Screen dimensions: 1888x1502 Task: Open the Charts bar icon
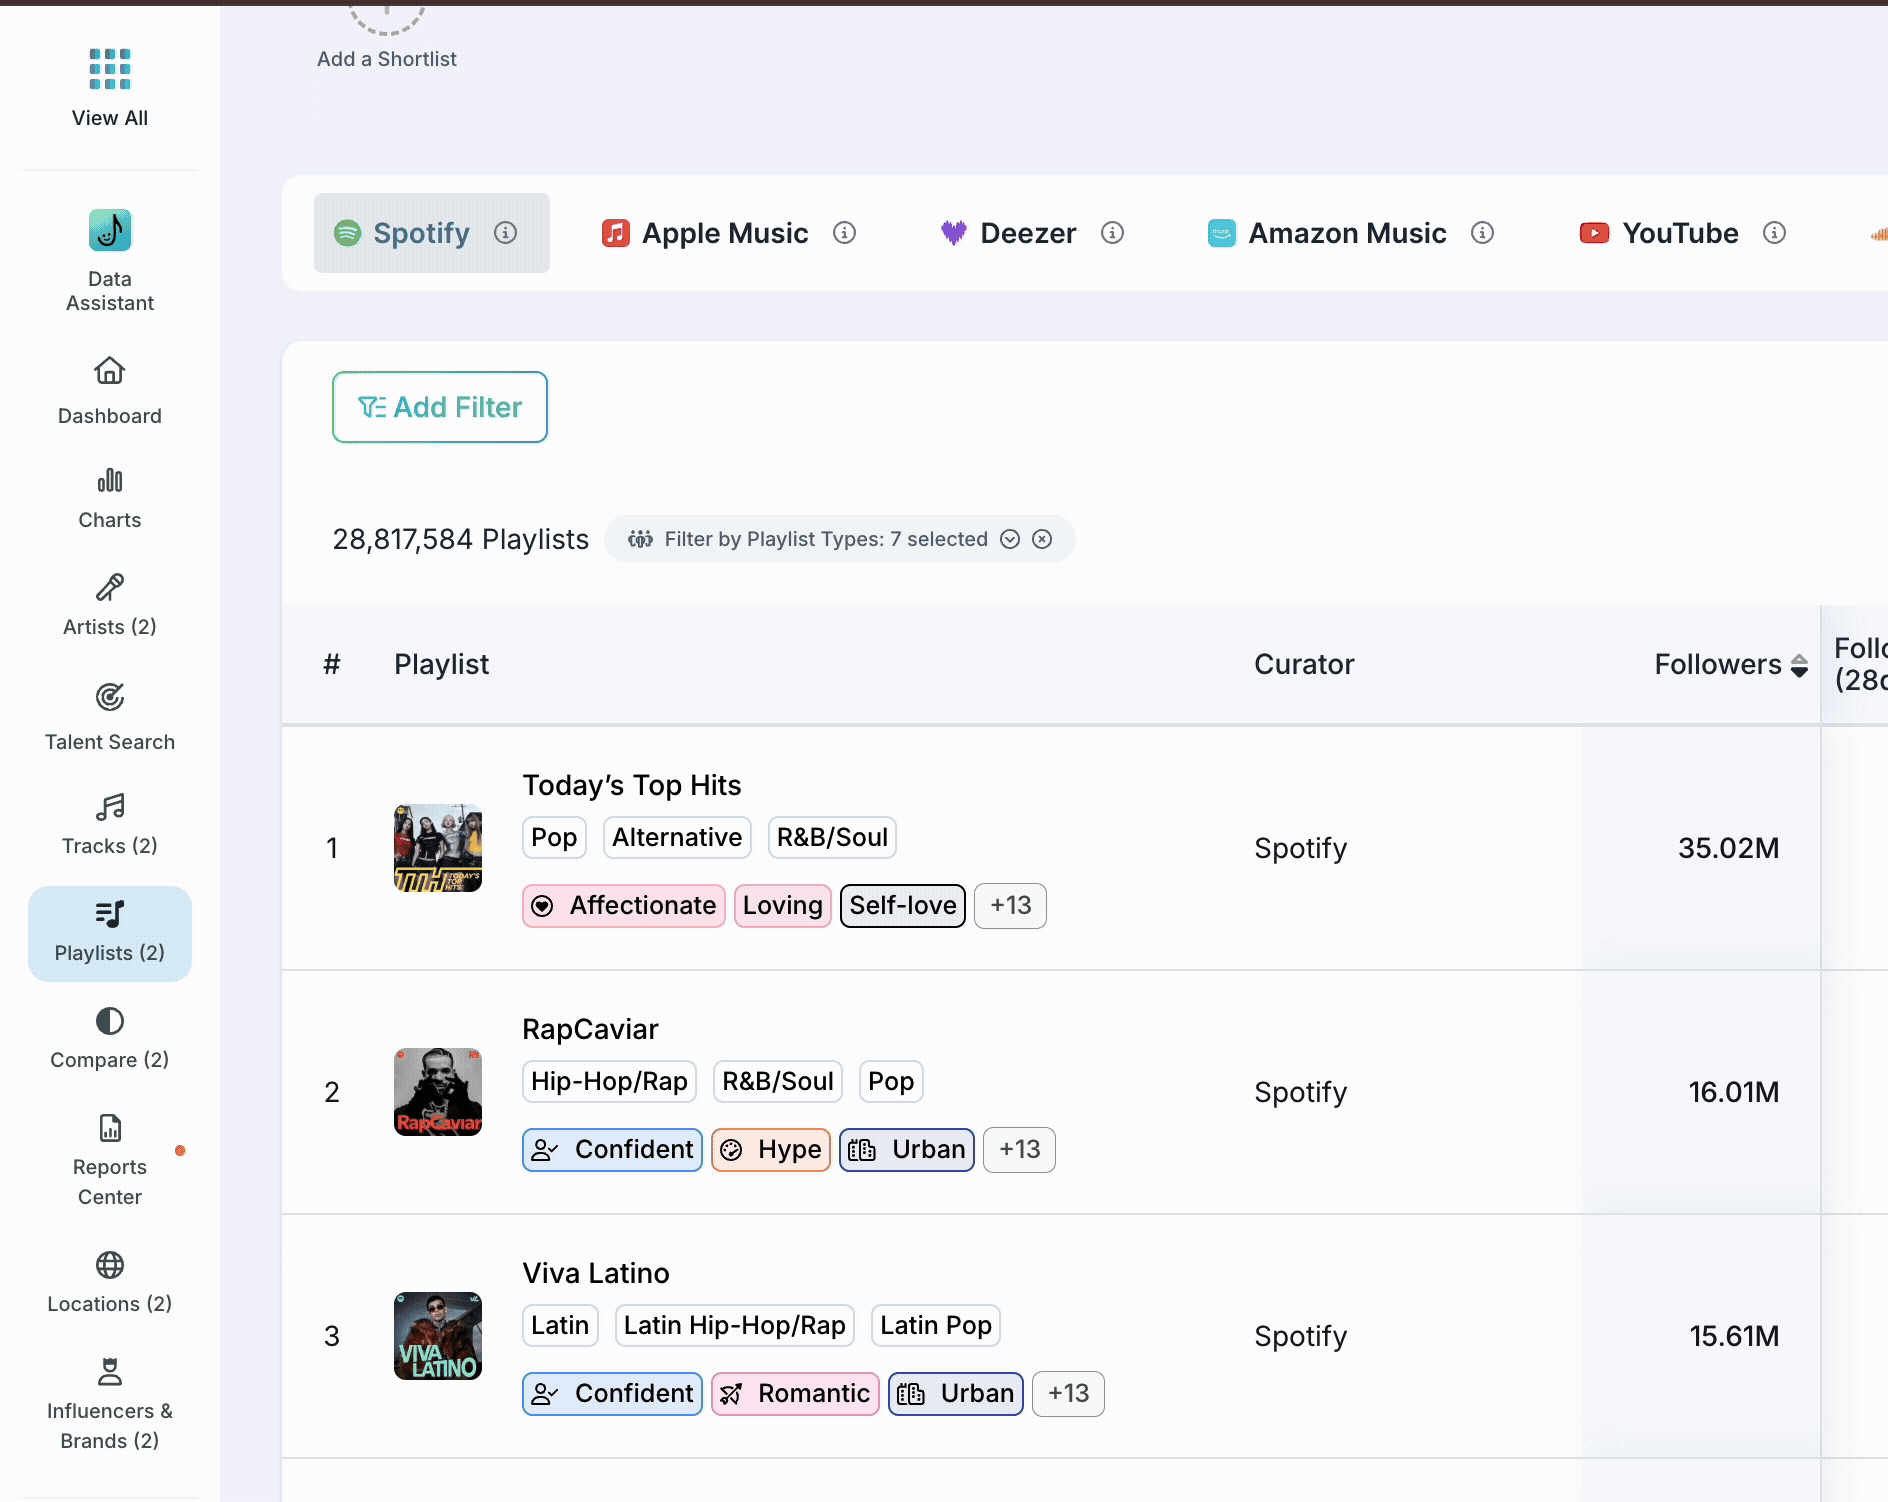click(x=110, y=481)
